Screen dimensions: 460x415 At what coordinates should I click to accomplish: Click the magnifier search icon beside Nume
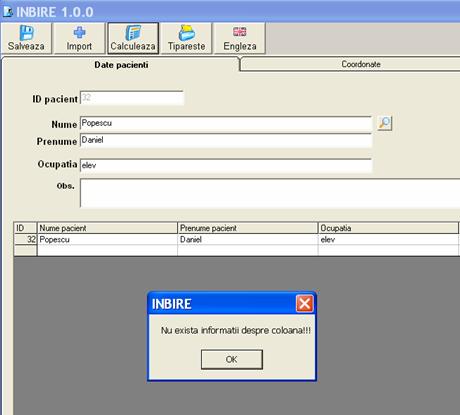pos(384,123)
